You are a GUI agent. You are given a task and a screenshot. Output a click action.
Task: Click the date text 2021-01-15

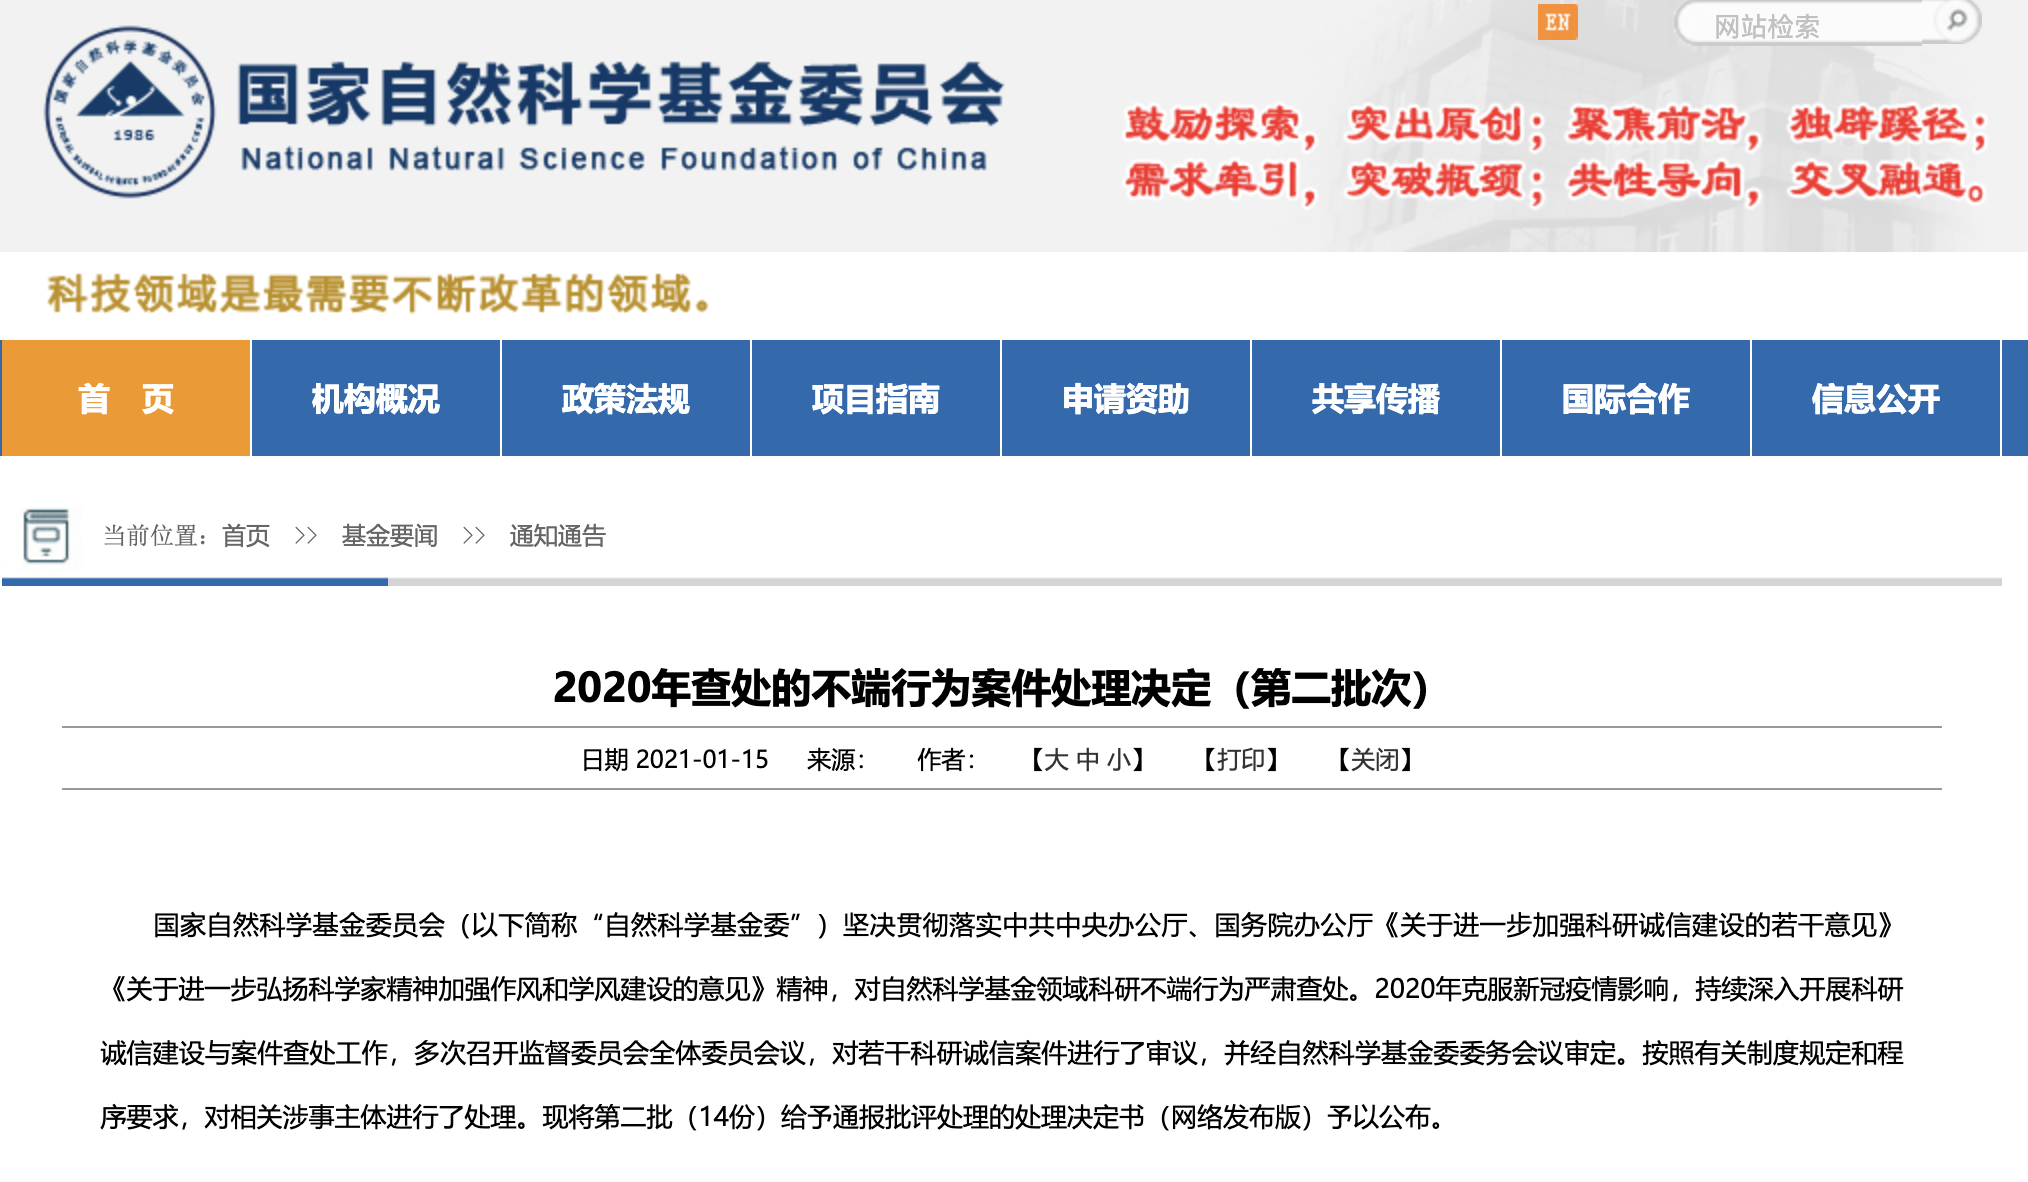(702, 760)
